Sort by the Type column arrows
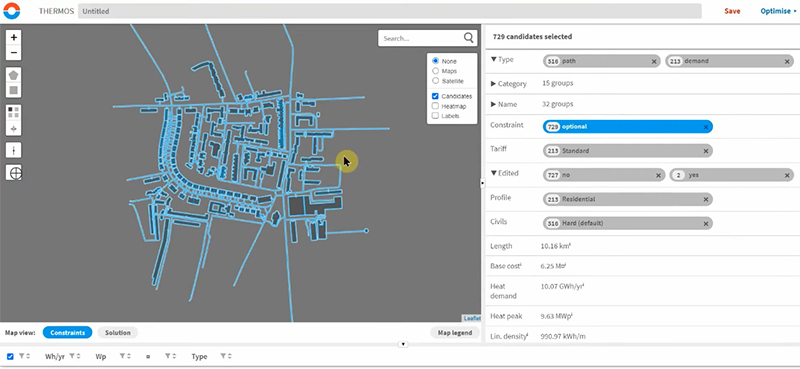 coord(230,356)
